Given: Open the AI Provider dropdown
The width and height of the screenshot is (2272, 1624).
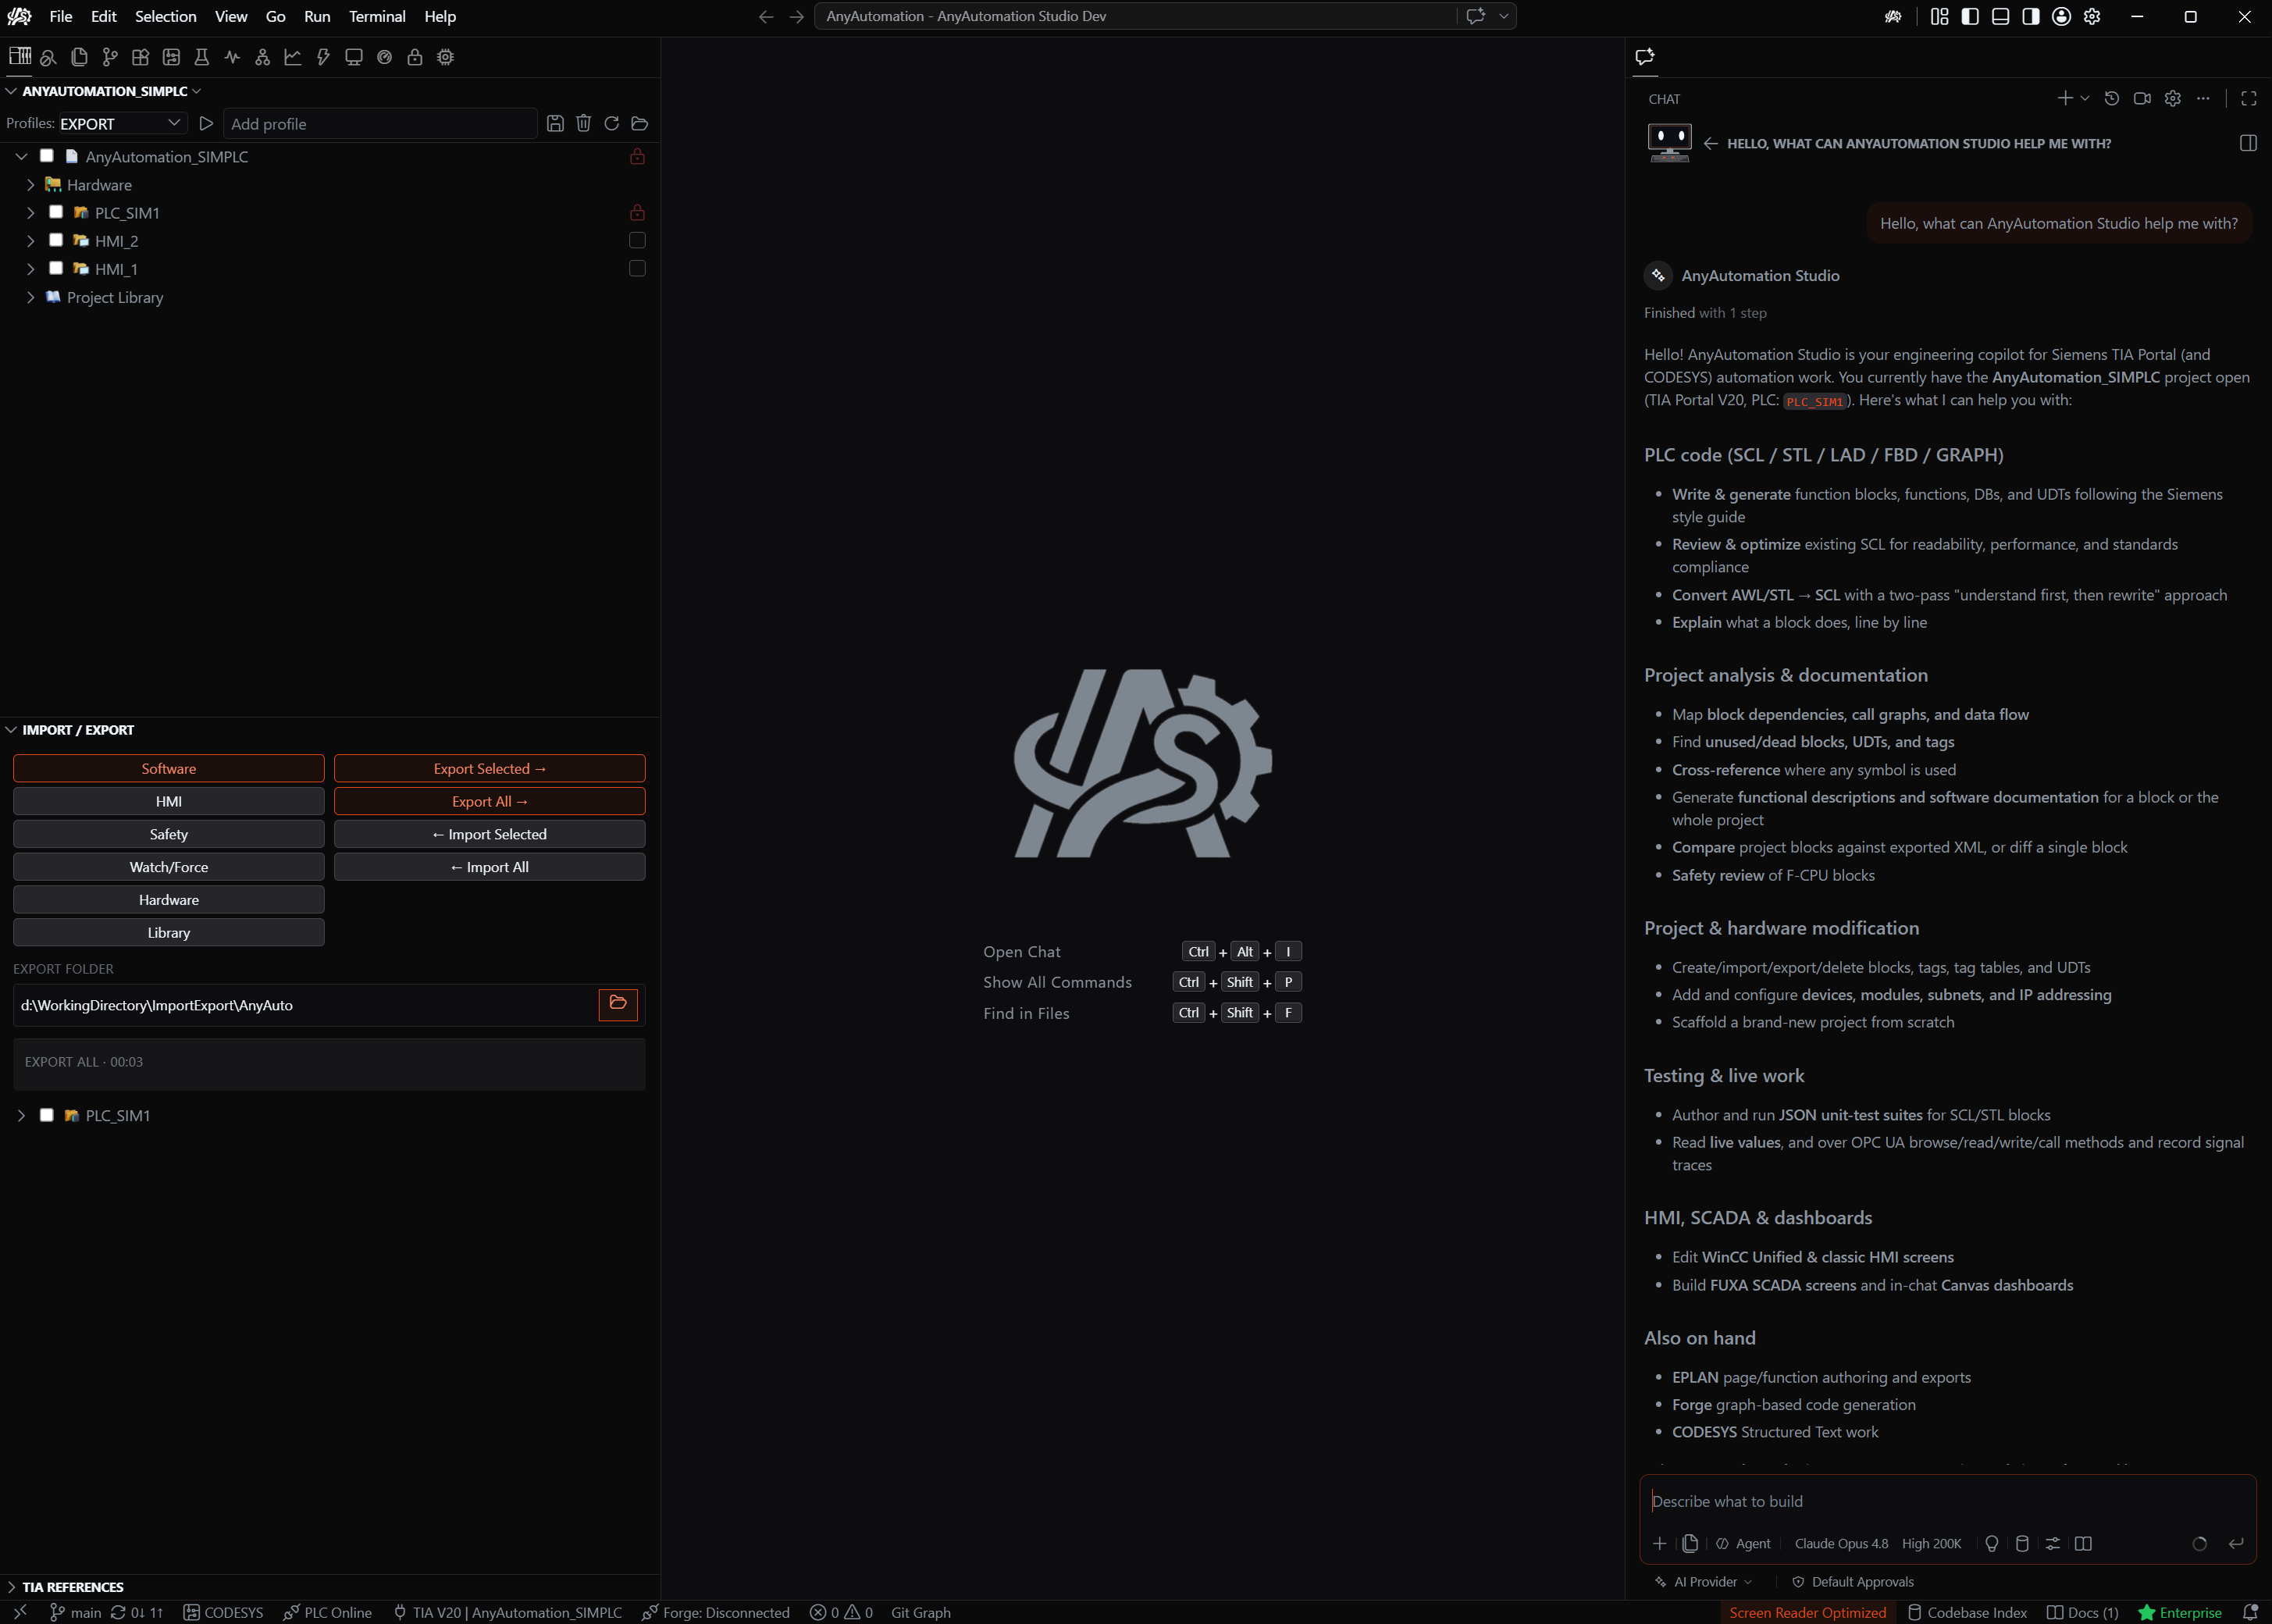Looking at the screenshot, I should click(1704, 1582).
